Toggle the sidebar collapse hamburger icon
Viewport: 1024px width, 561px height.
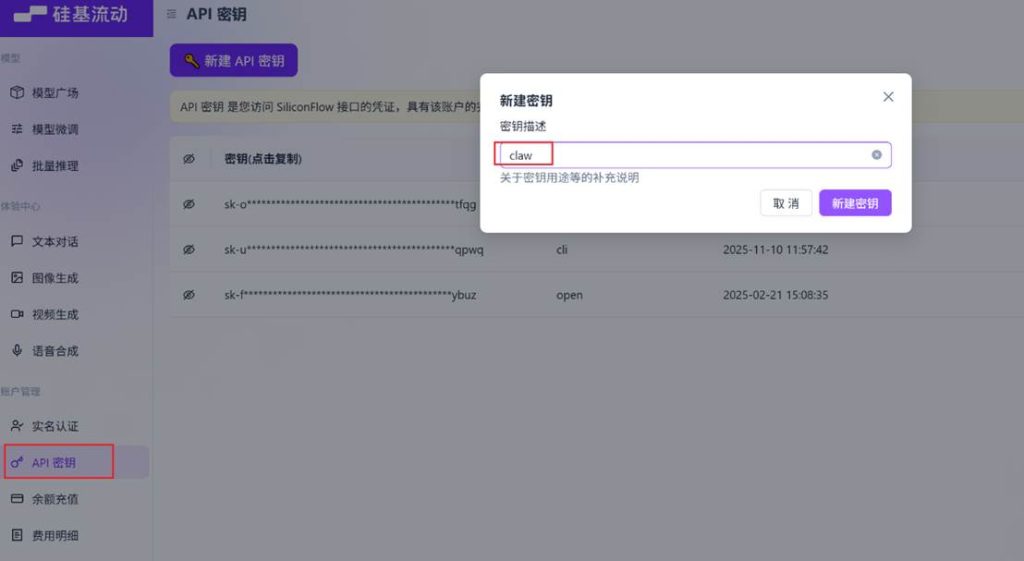click(x=171, y=15)
